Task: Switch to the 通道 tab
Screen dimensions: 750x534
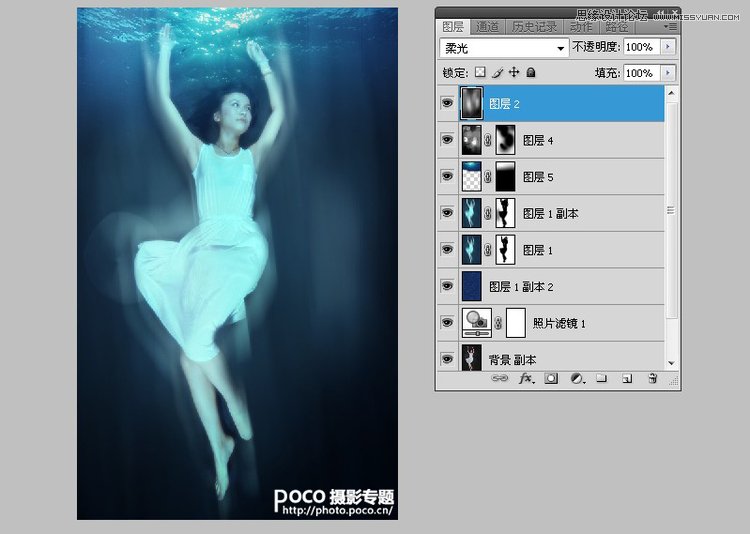Action: (487, 27)
